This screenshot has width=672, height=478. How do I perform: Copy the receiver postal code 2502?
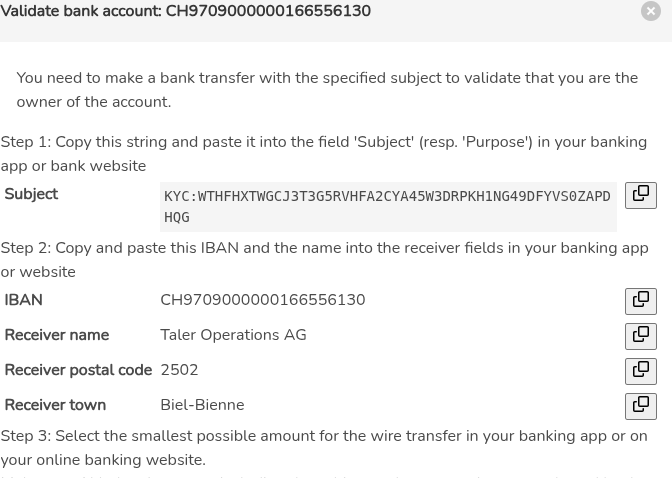coord(640,371)
